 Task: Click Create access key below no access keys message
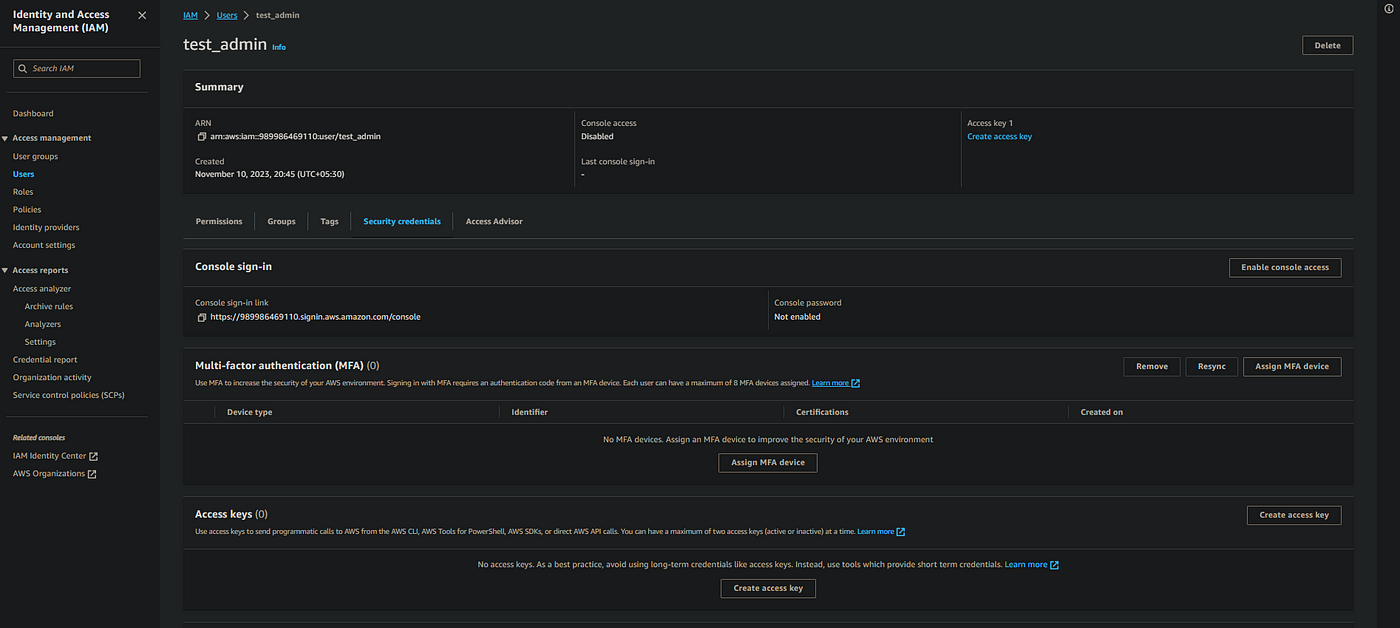768,588
